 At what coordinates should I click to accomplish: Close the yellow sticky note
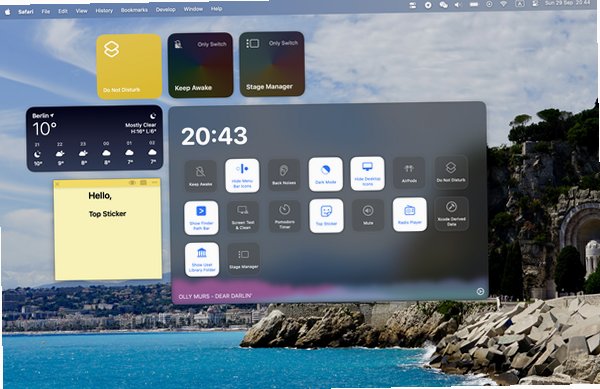pyautogui.click(x=57, y=184)
